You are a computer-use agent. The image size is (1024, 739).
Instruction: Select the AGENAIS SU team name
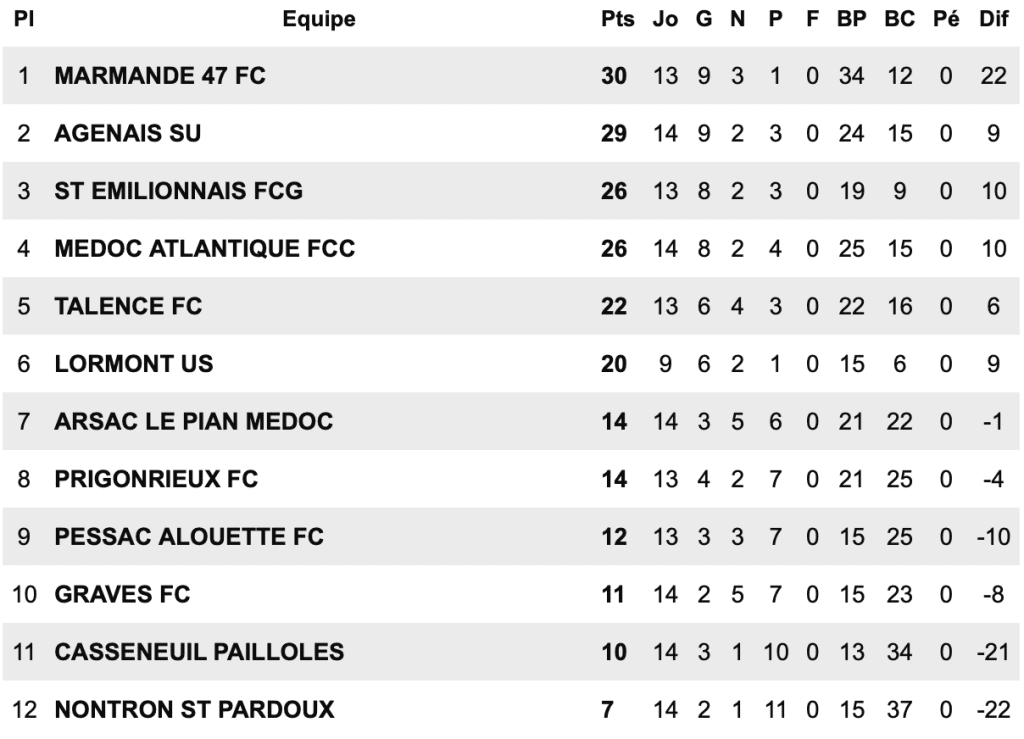(x=128, y=133)
